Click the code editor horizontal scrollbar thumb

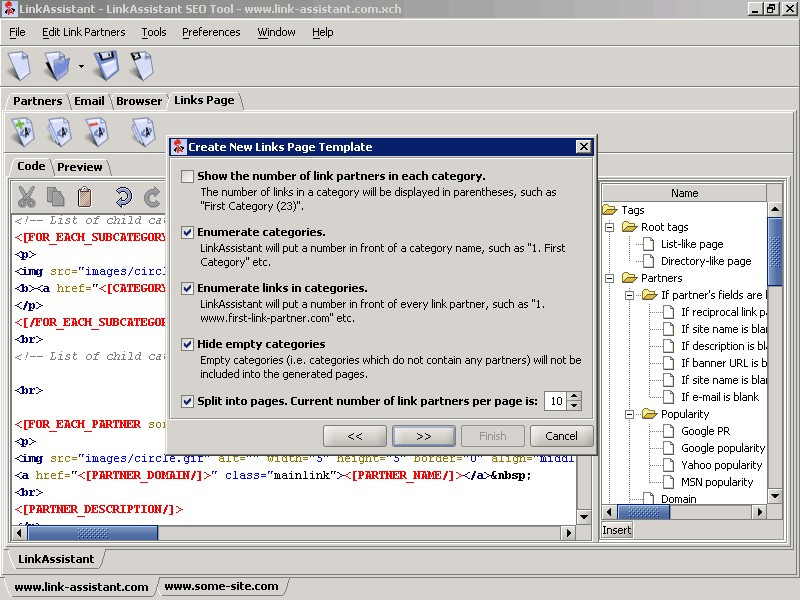(92, 533)
